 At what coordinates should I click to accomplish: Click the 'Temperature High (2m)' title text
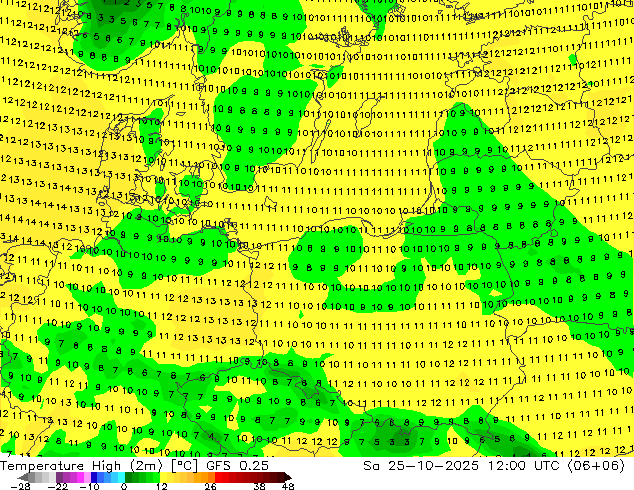pos(81,466)
